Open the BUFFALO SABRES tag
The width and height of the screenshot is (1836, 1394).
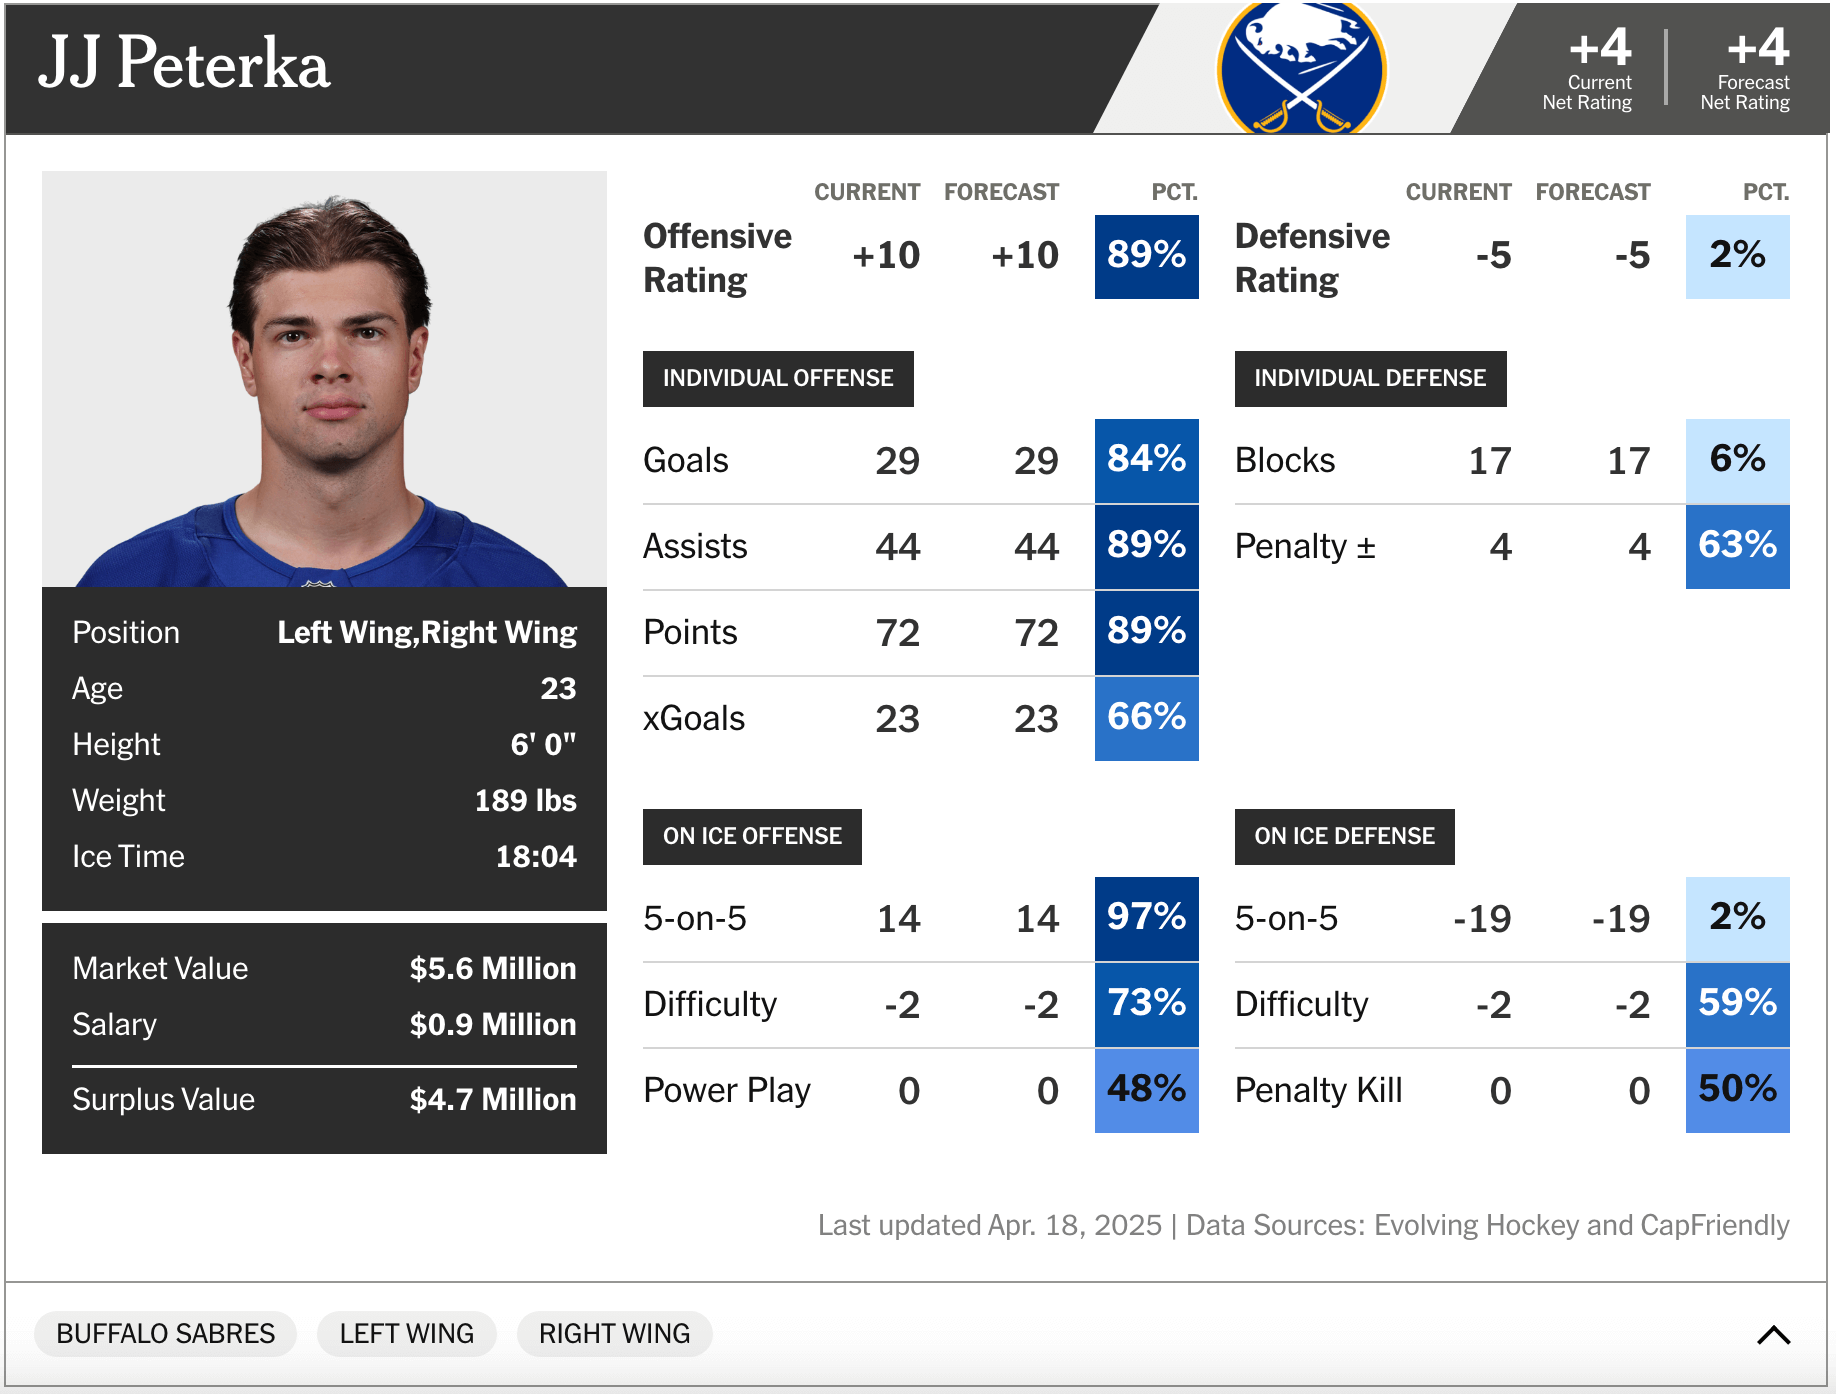coord(165,1334)
